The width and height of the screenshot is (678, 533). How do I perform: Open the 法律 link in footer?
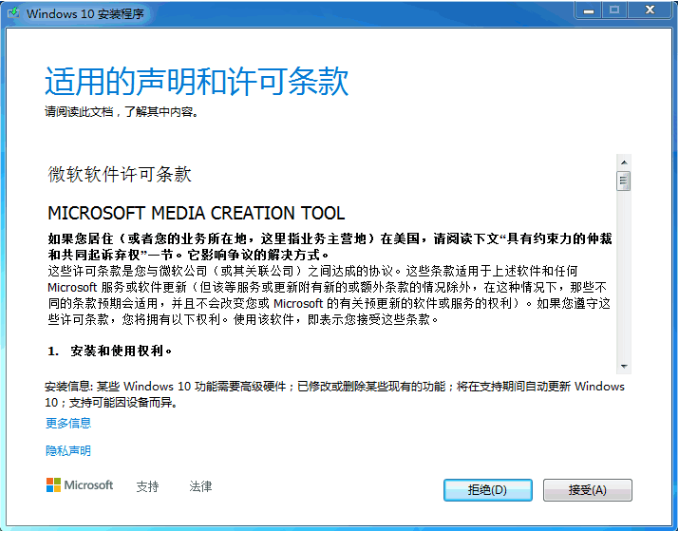pyautogui.click(x=200, y=487)
